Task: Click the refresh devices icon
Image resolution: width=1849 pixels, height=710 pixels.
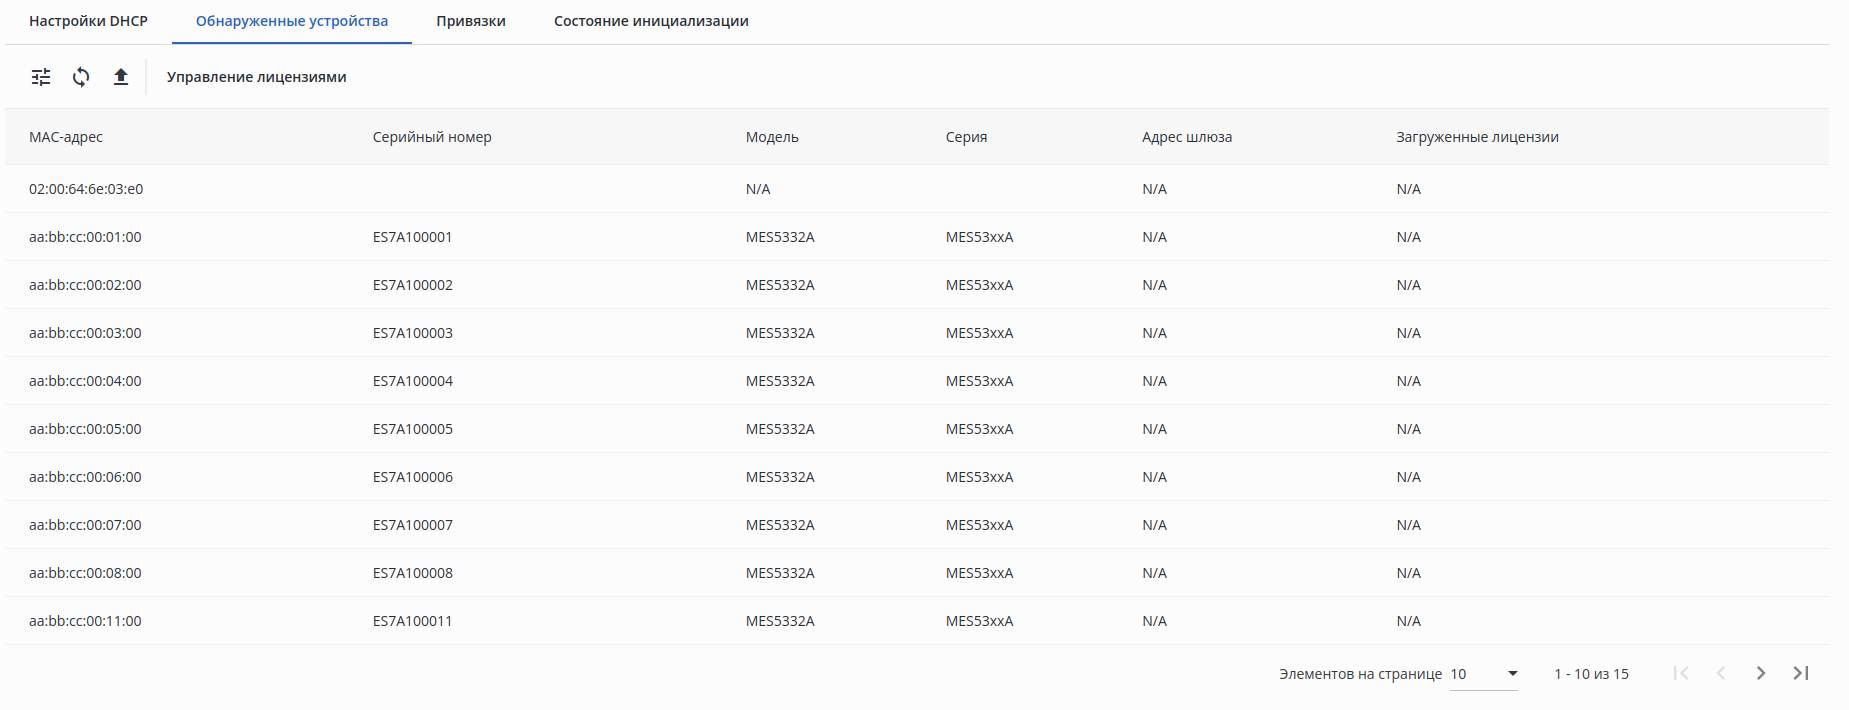Action: 81,77
